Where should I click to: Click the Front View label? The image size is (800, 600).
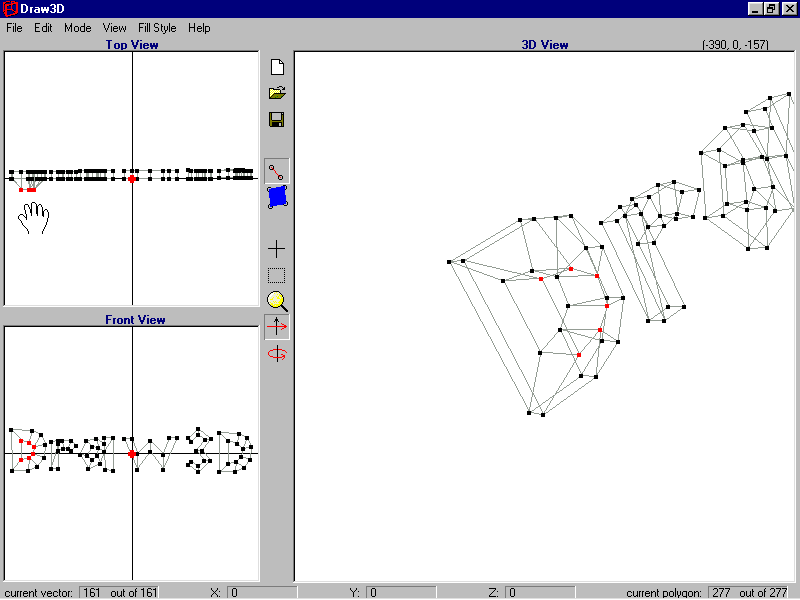135,320
